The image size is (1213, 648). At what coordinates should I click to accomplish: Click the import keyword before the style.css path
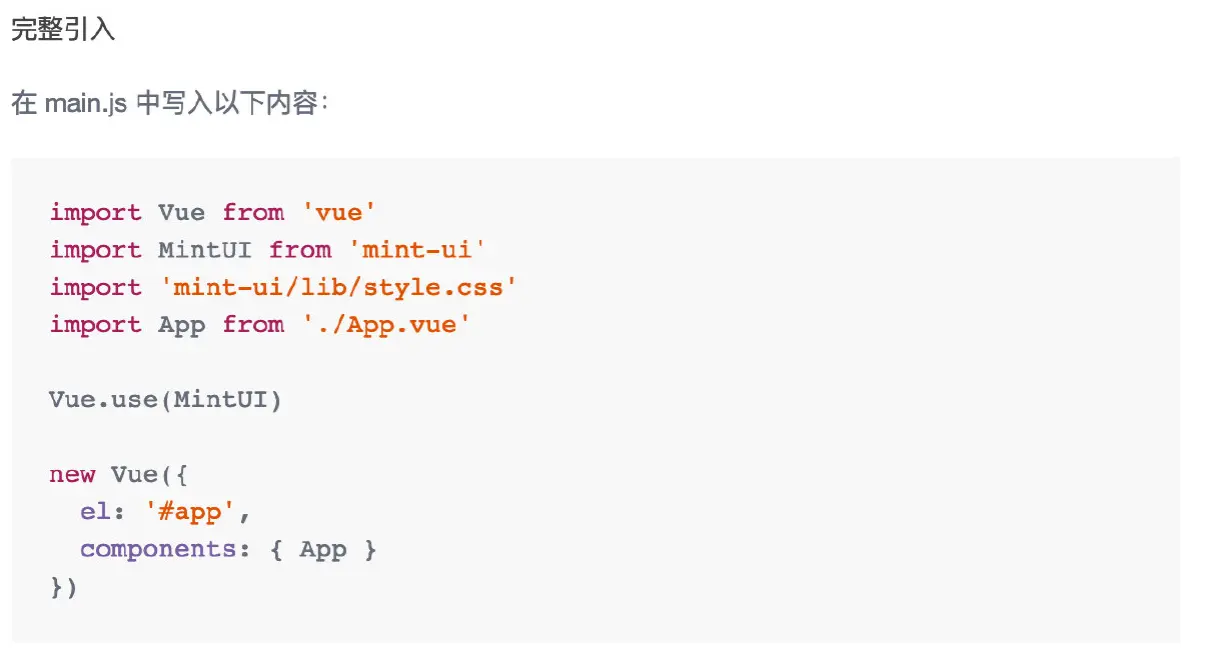point(96,288)
